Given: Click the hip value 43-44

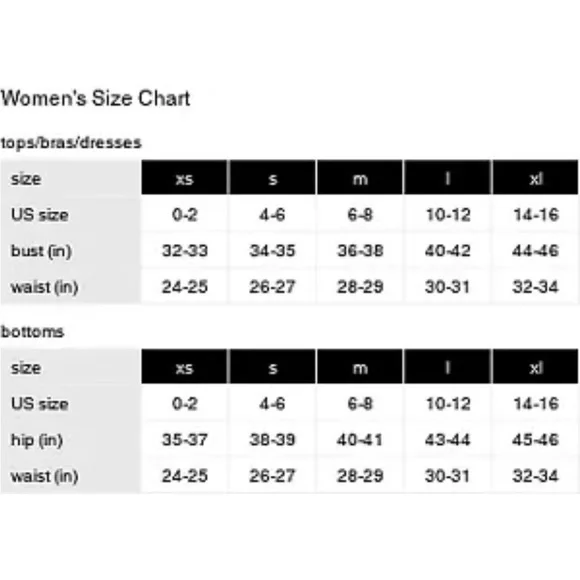Looking at the screenshot, I should (448, 440).
